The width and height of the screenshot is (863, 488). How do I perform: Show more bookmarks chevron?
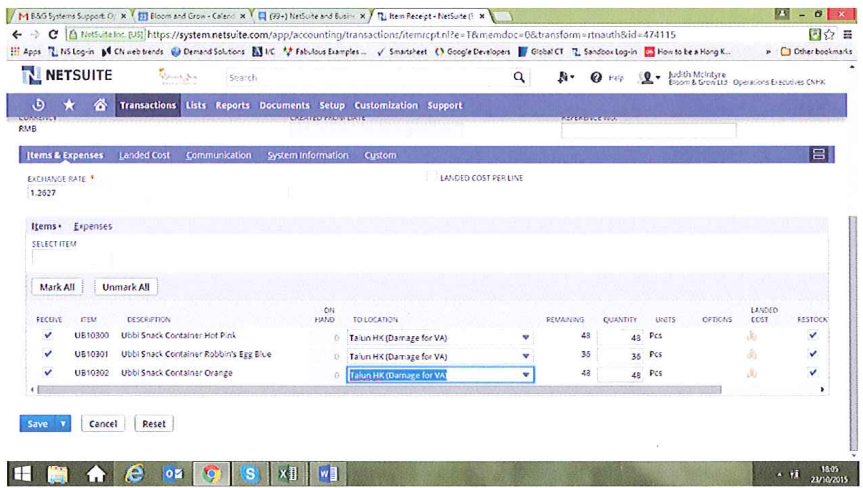768,52
